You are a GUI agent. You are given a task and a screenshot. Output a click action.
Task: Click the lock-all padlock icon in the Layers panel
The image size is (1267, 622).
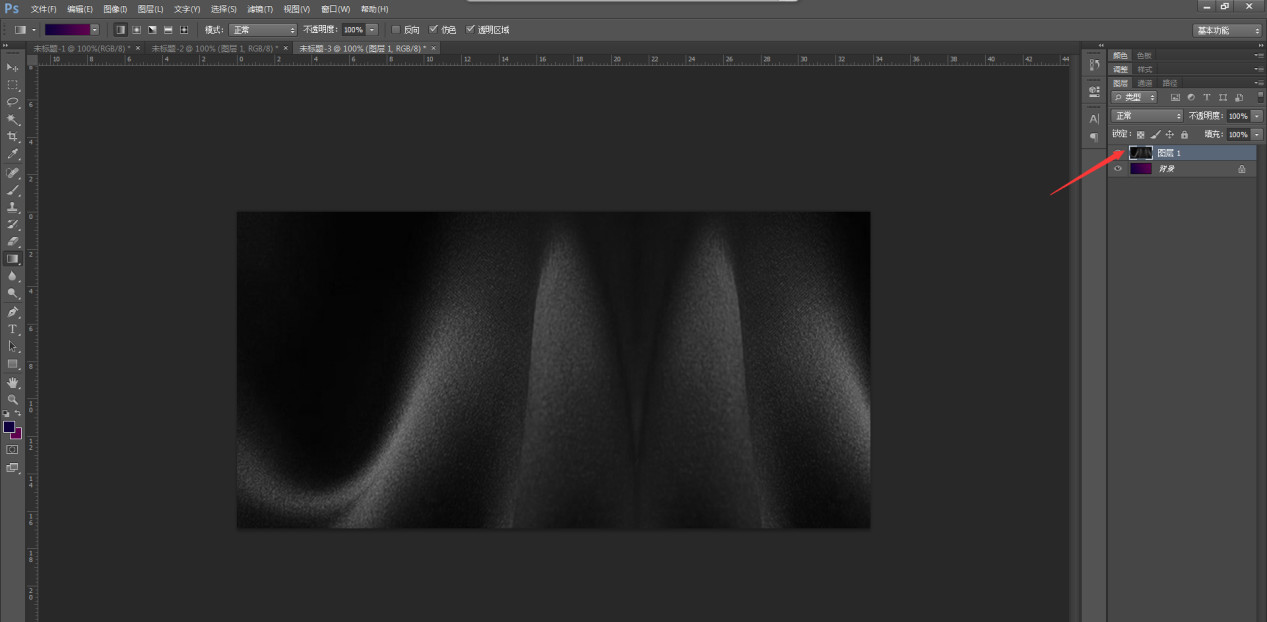point(1184,134)
